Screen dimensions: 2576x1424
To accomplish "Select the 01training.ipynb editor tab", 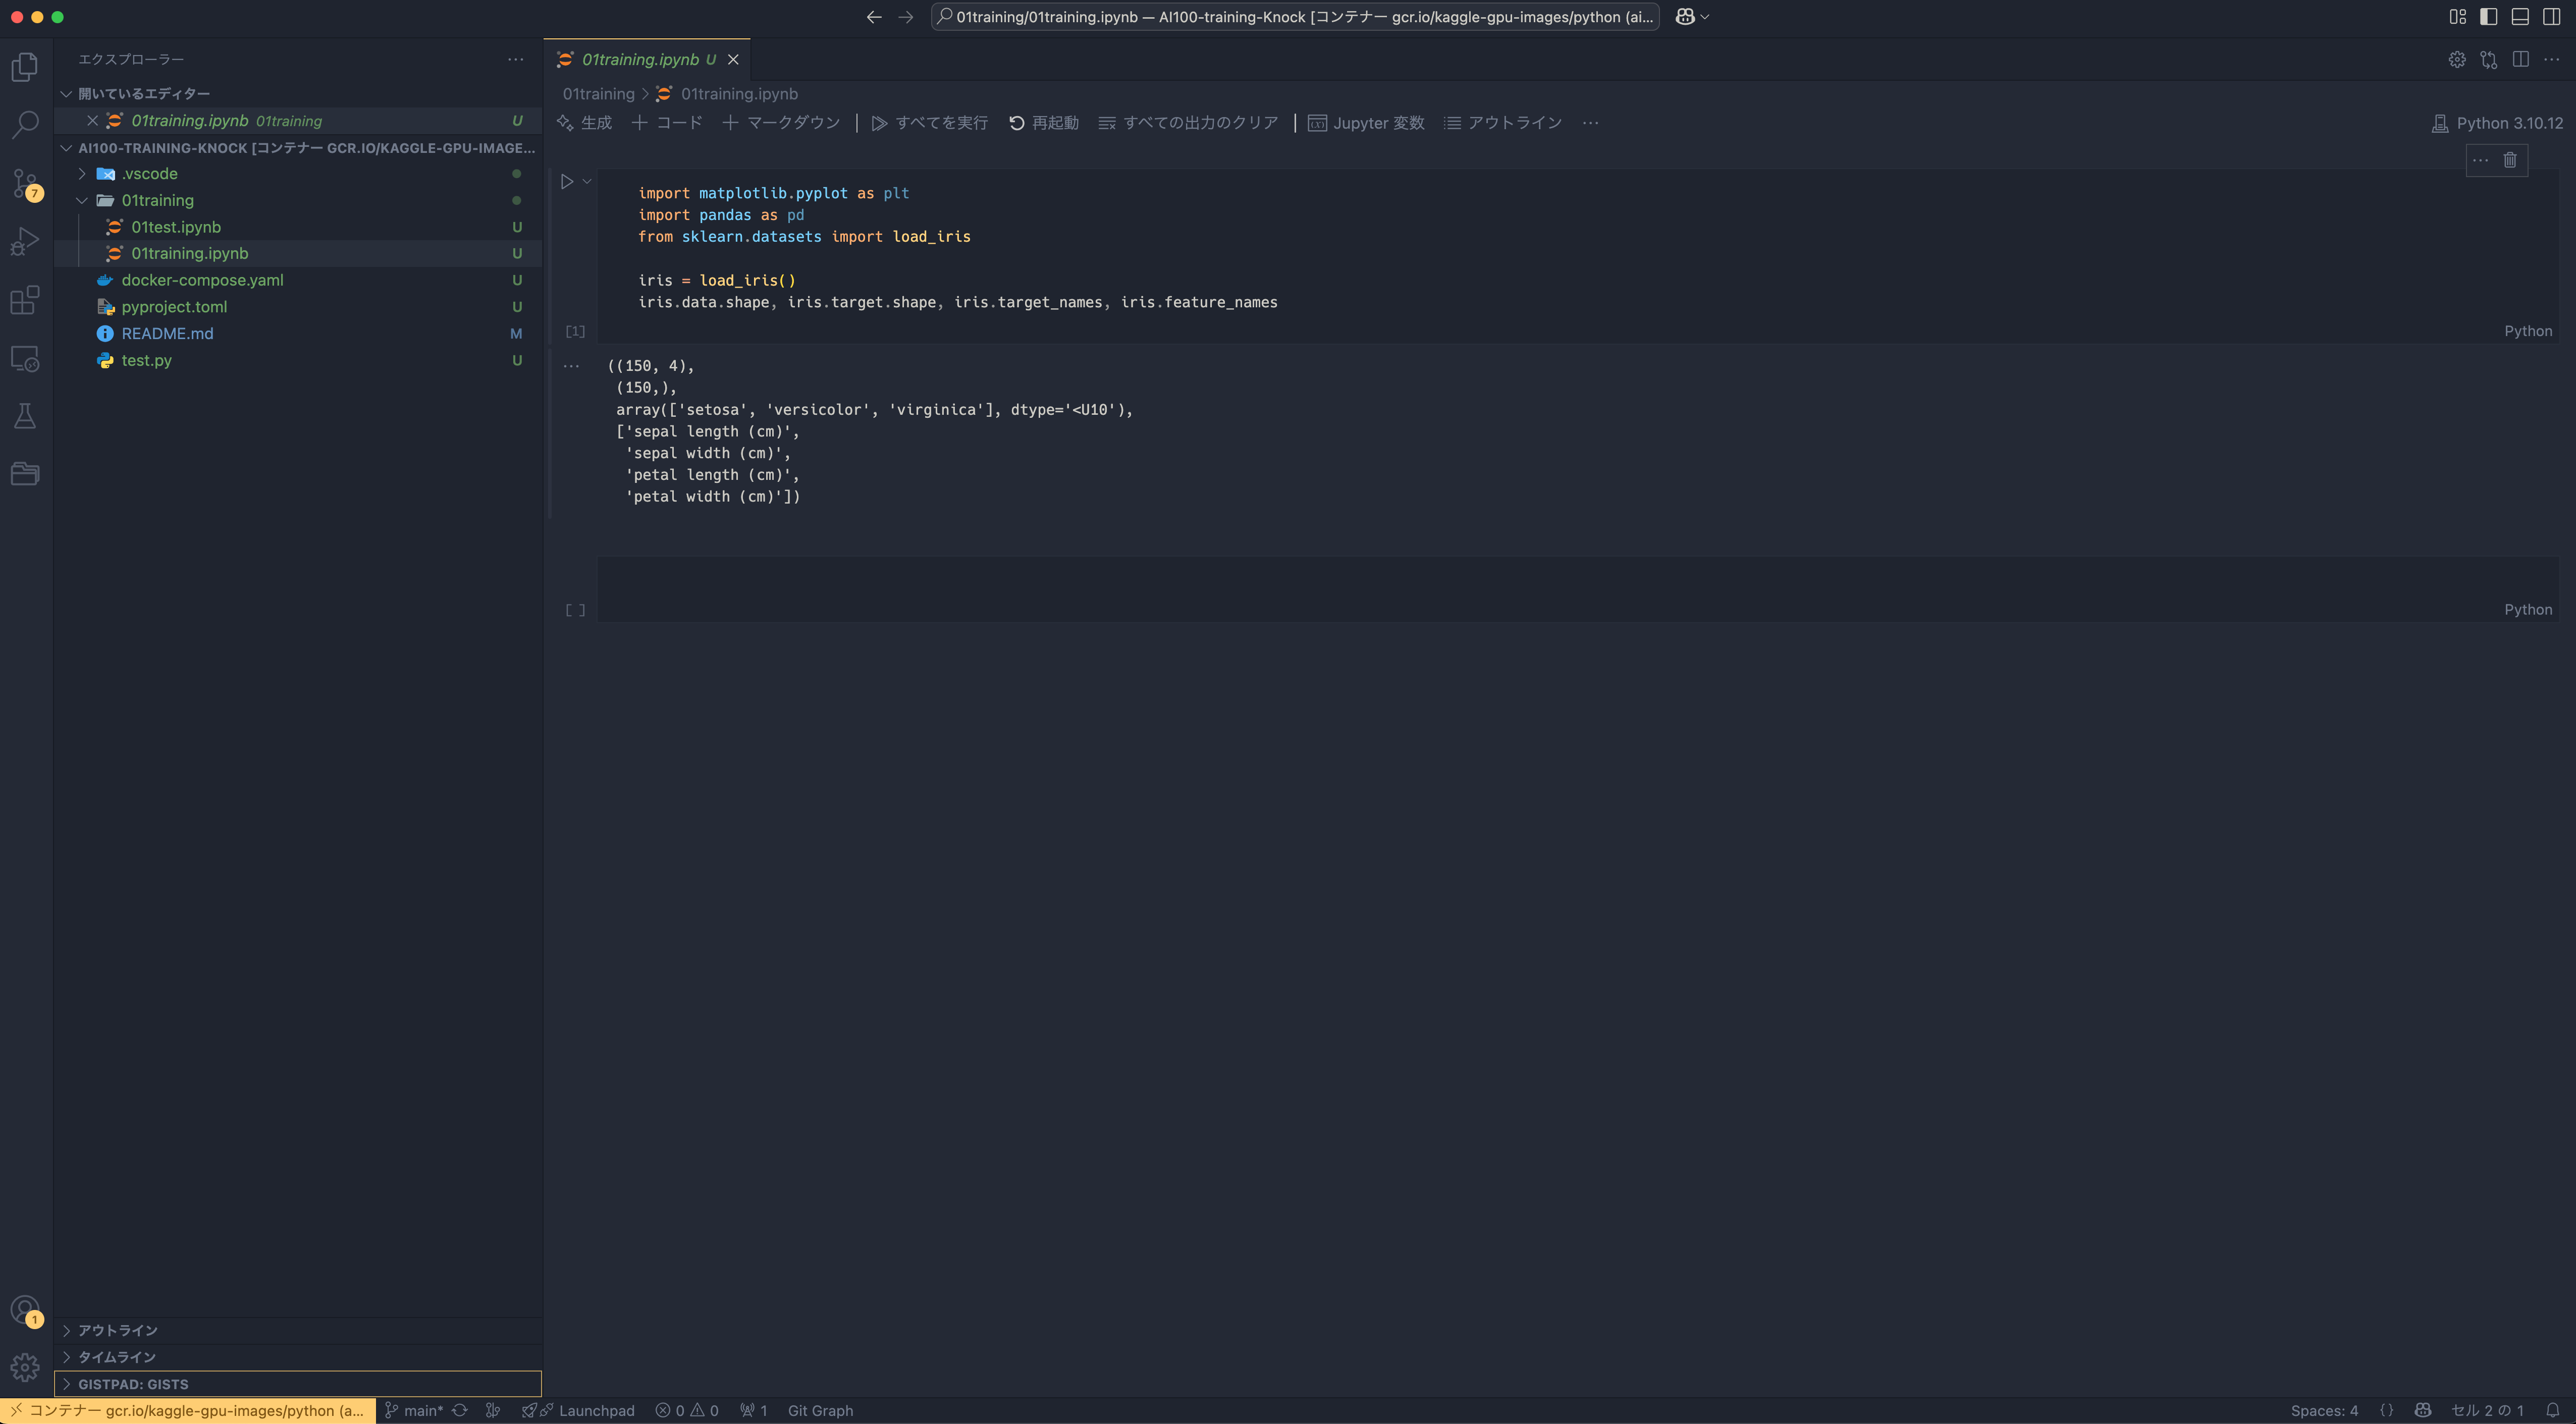I will 640,60.
